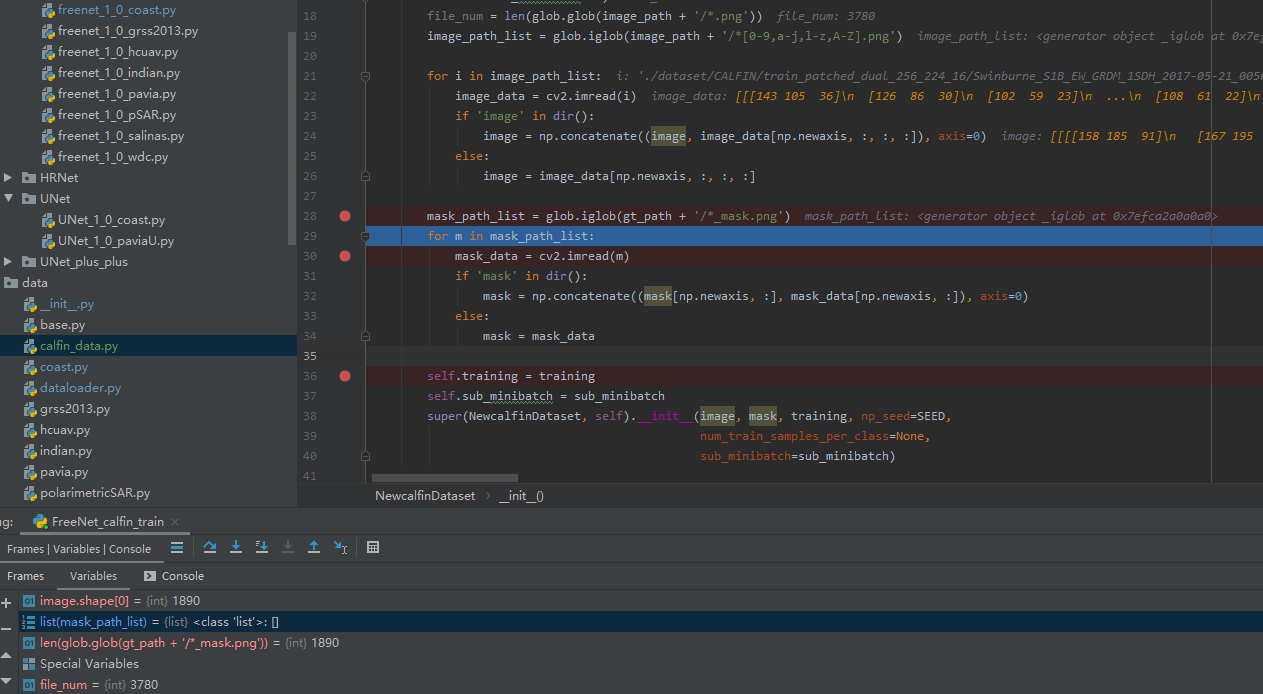The height and width of the screenshot is (694, 1263).
Task: Fold the for loop at line 29
Action: pos(366,236)
